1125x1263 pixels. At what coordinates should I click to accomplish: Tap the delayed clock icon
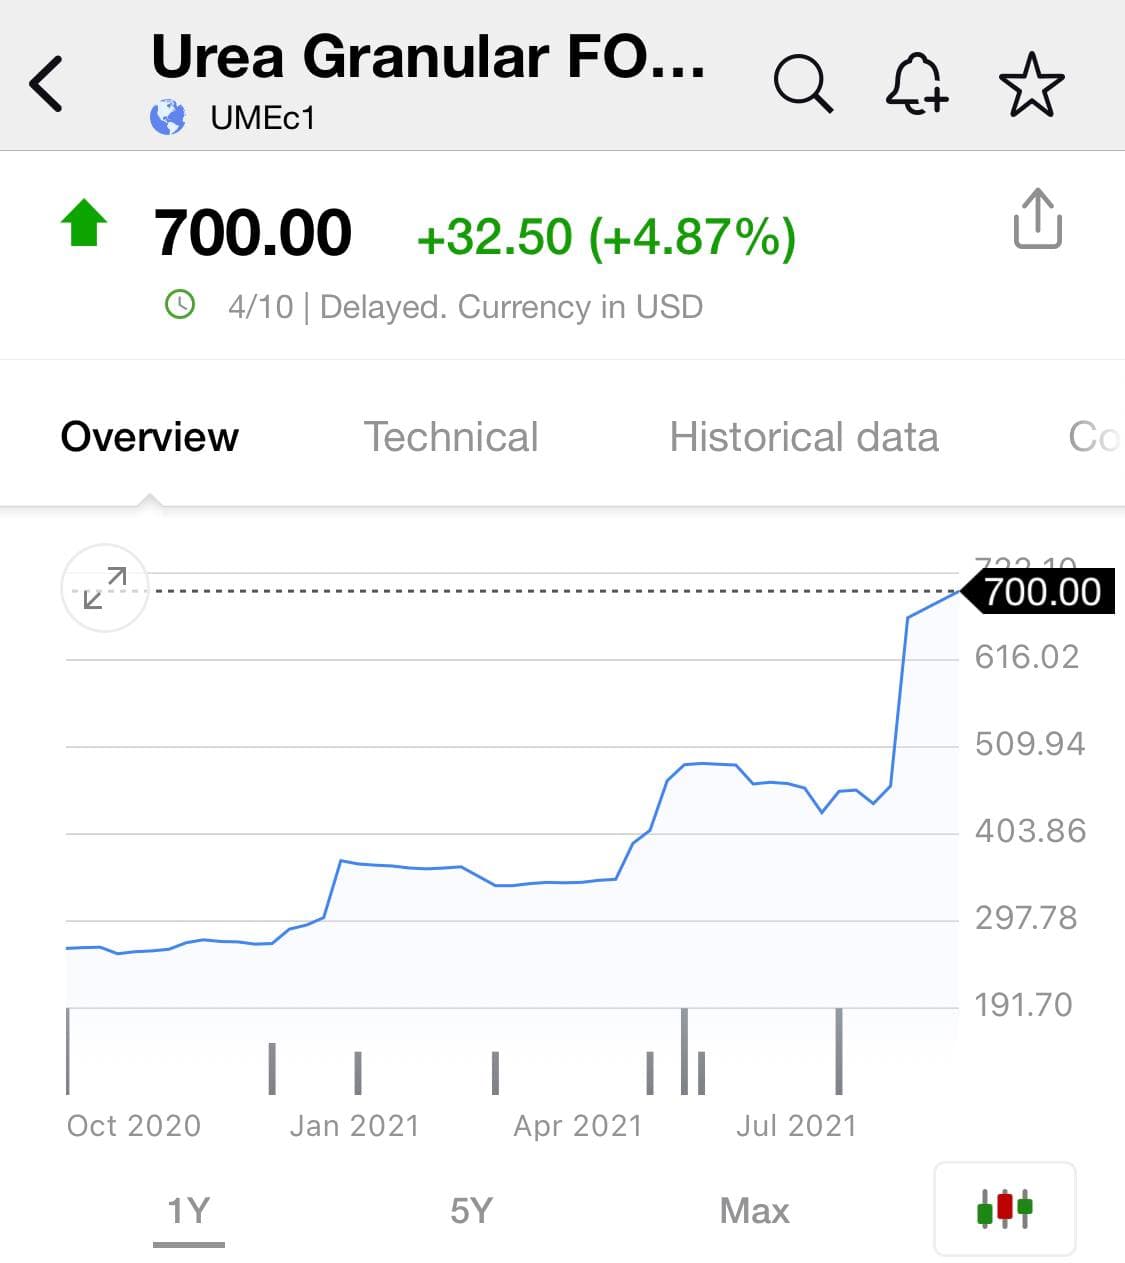(x=180, y=304)
